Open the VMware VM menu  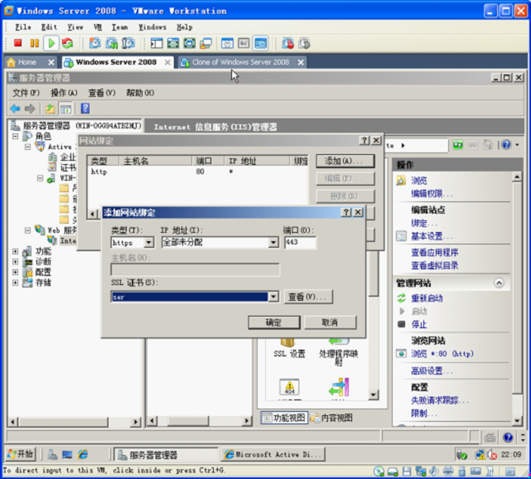click(98, 27)
